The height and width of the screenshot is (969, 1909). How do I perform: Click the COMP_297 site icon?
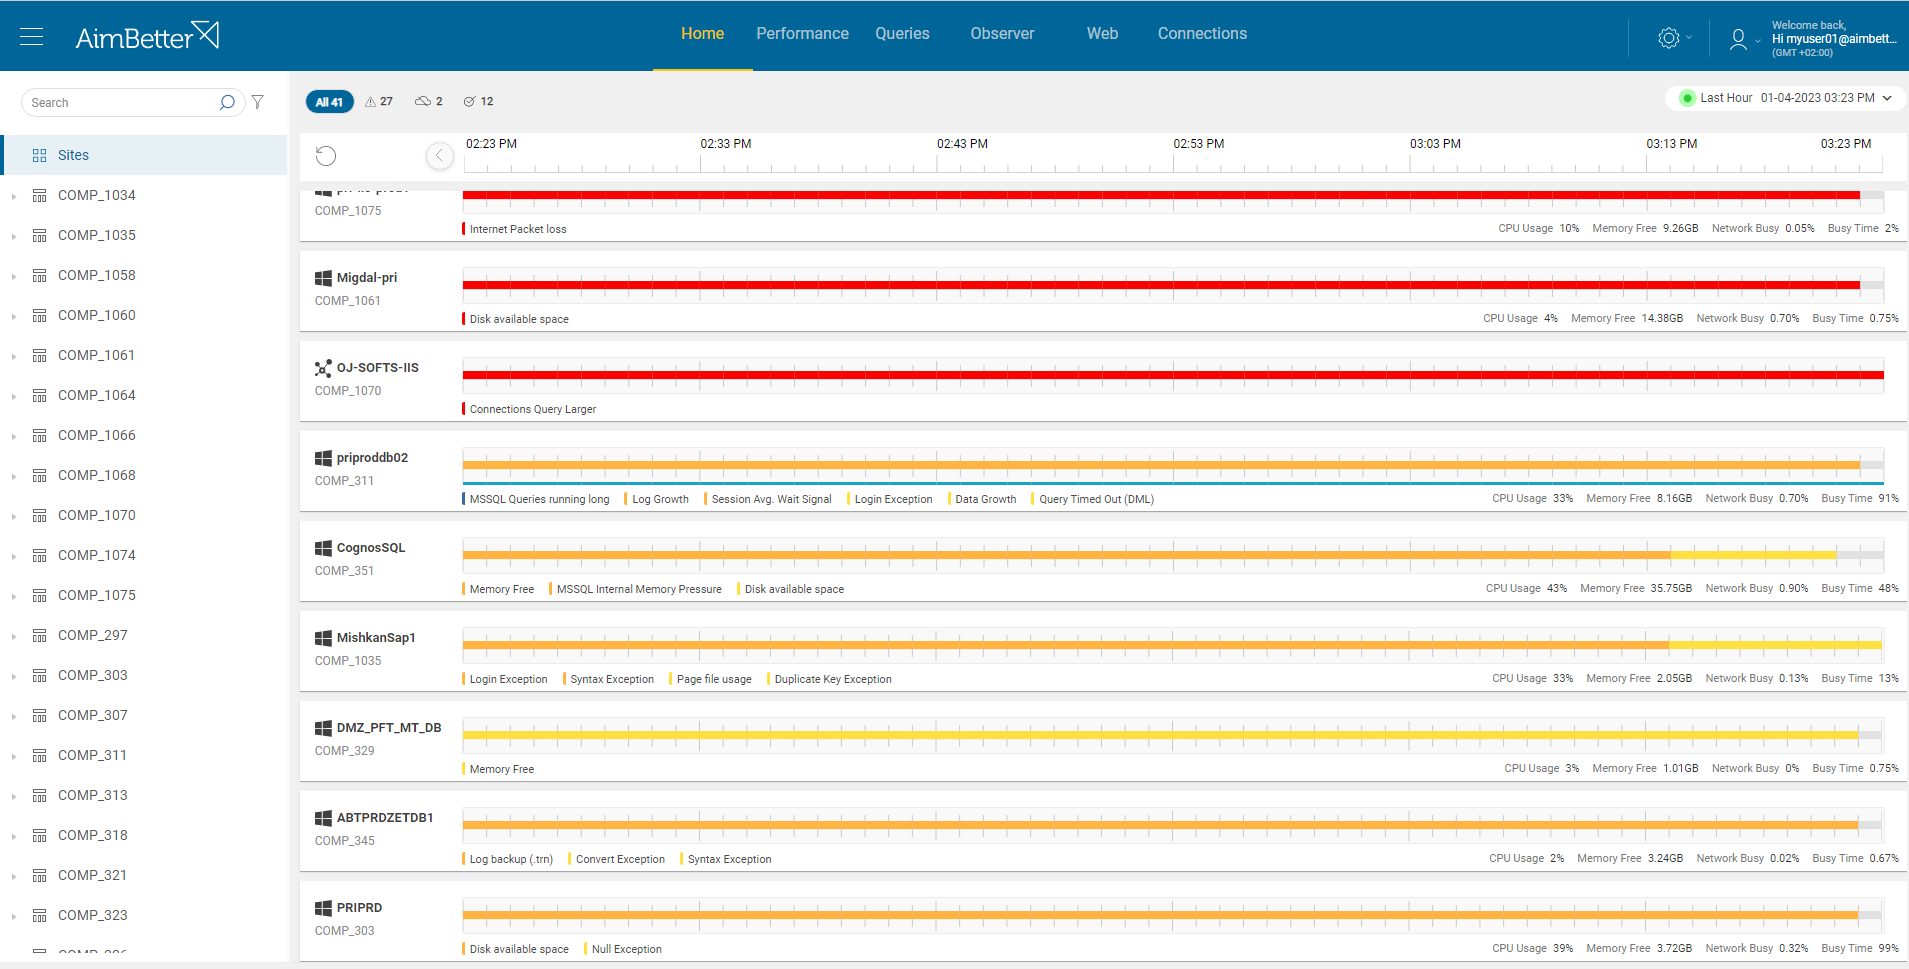[40, 635]
